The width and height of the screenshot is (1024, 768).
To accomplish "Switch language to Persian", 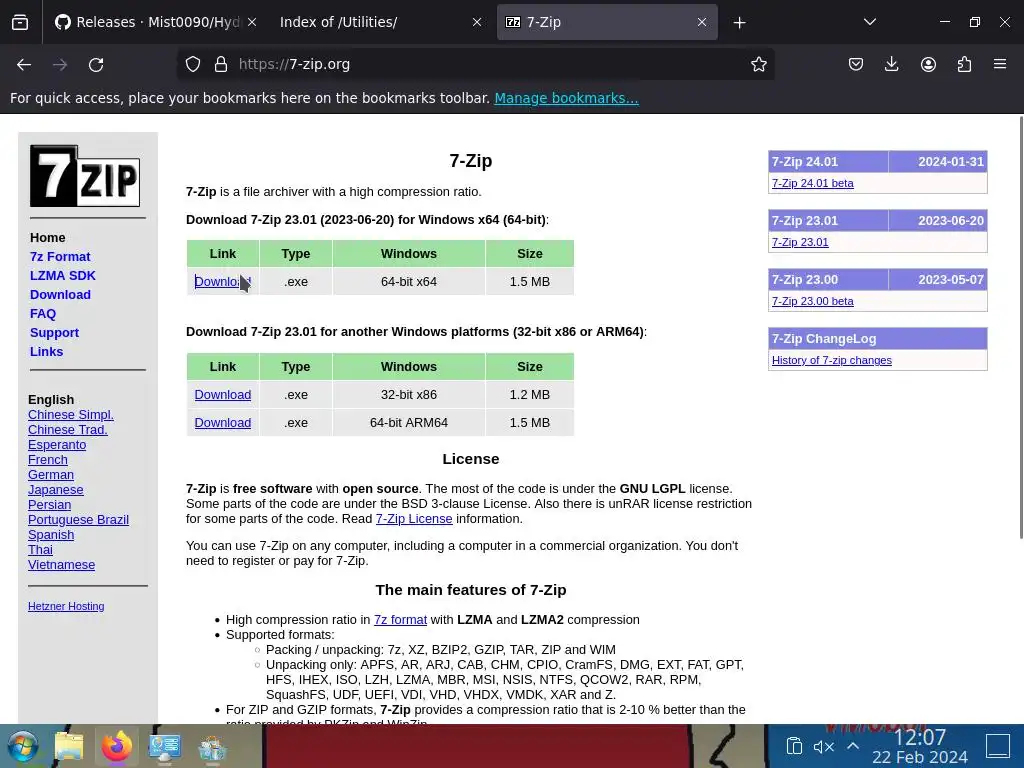I will [50, 505].
